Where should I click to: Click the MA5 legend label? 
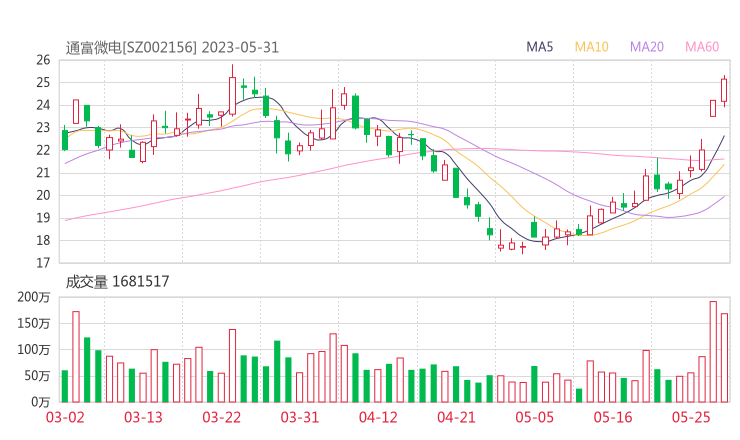pos(539,47)
